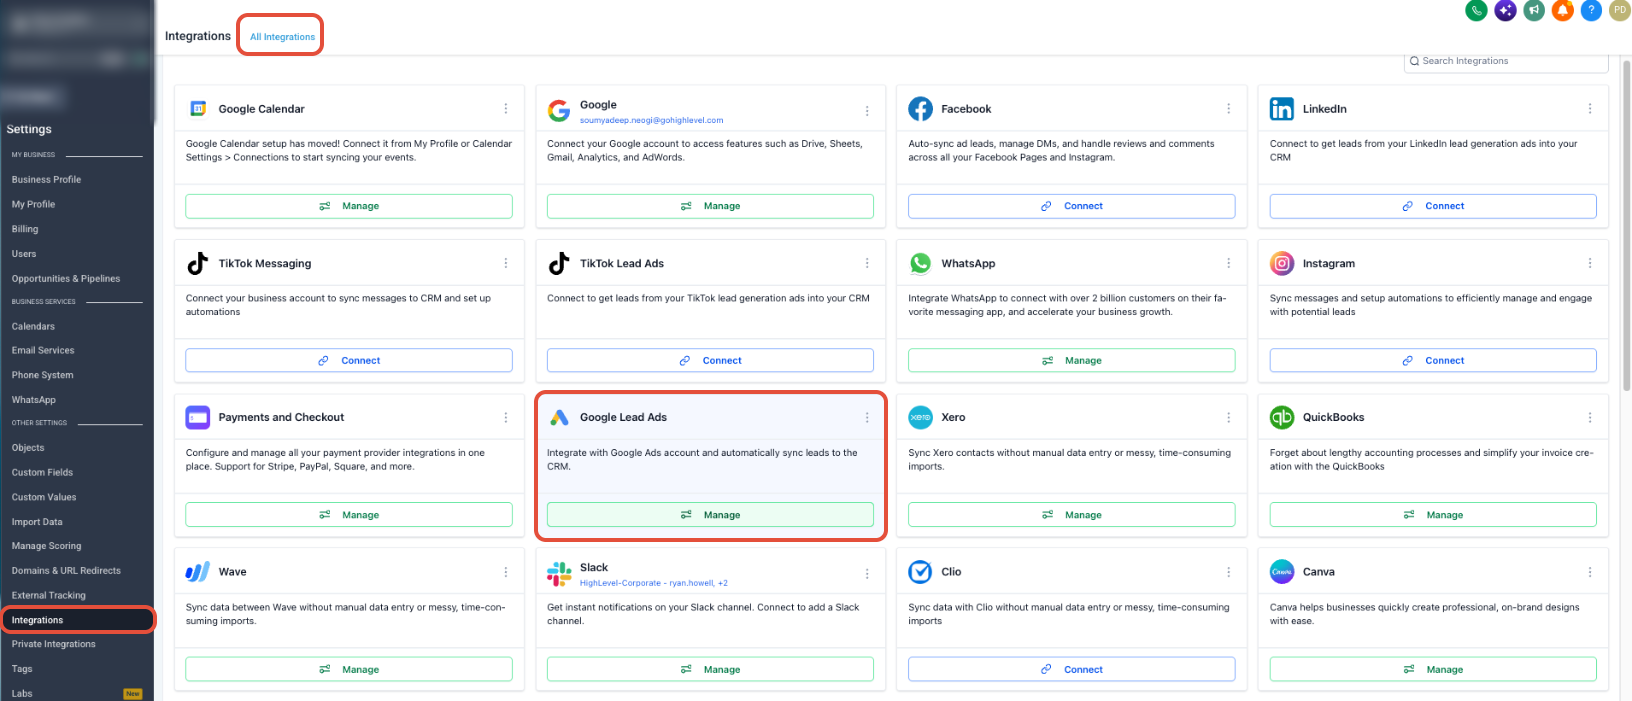Manage the WhatsApp integration

point(1072,360)
